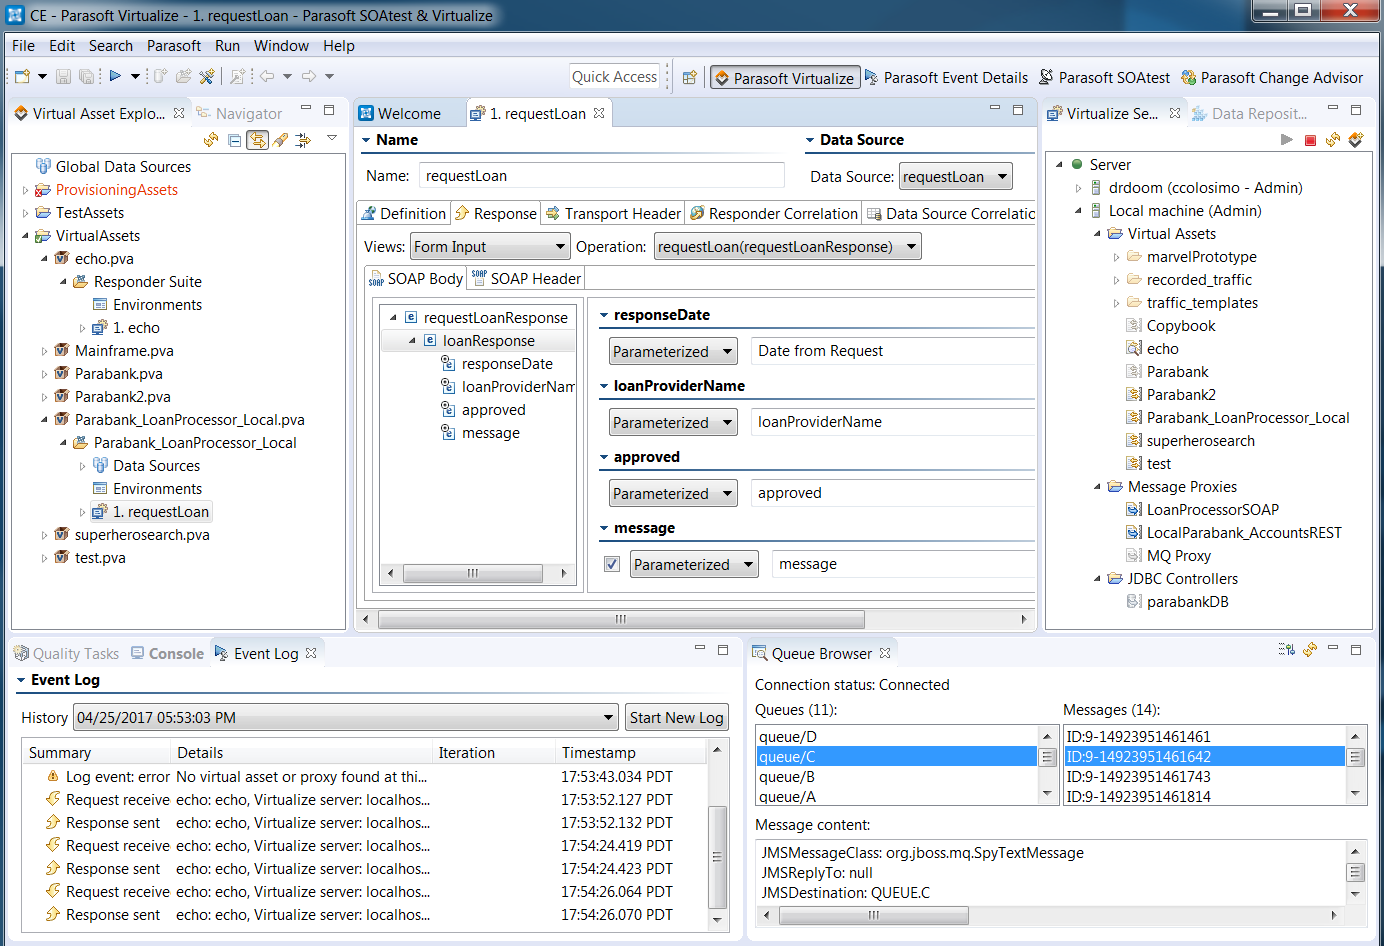Open the approved Parameterized dropdown
The width and height of the screenshot is (1384, 946).
(673, 493)
